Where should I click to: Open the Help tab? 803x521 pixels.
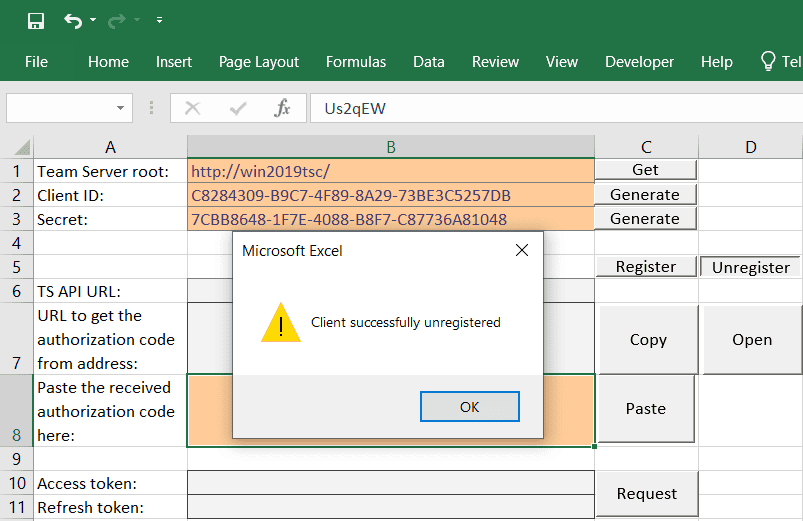coord(716,62)
